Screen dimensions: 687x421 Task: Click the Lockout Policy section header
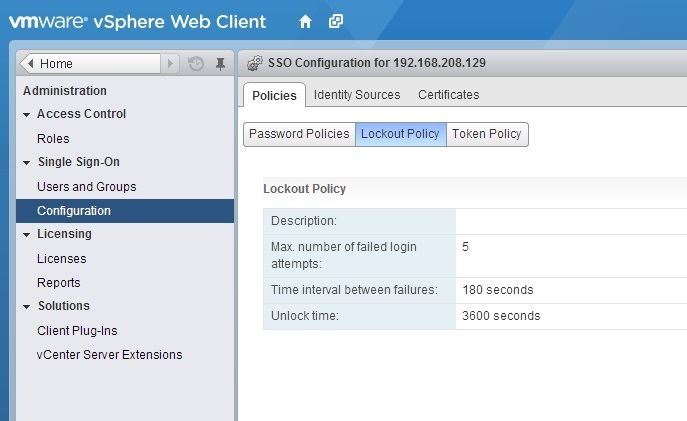pos(305,189)
